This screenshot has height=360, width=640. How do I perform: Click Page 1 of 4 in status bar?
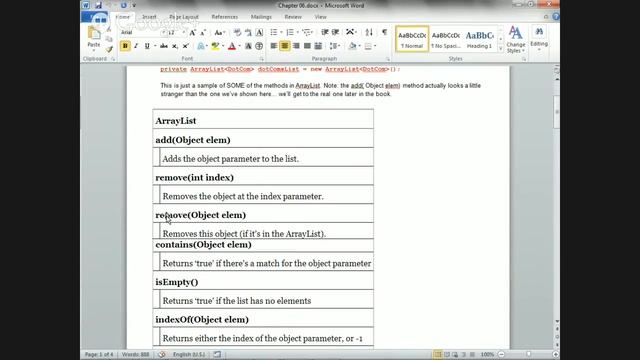coord(99,354)
